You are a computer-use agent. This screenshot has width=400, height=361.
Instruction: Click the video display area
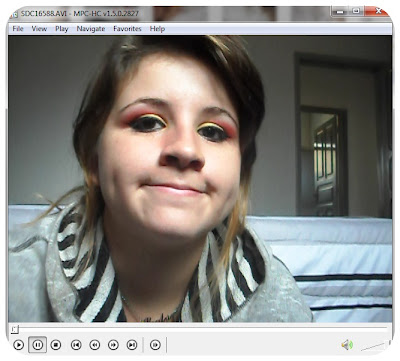click(200, 179)
